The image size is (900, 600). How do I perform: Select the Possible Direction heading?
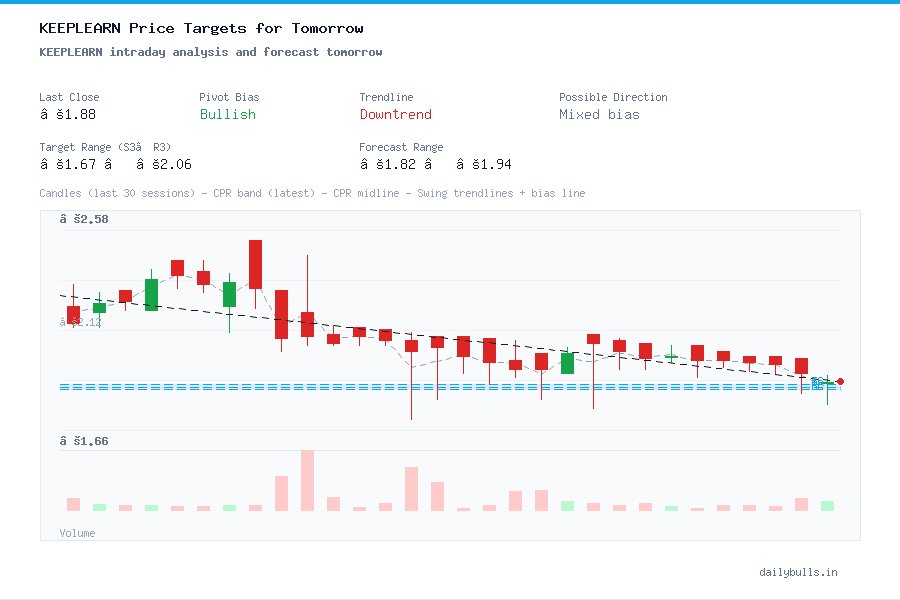613,97
